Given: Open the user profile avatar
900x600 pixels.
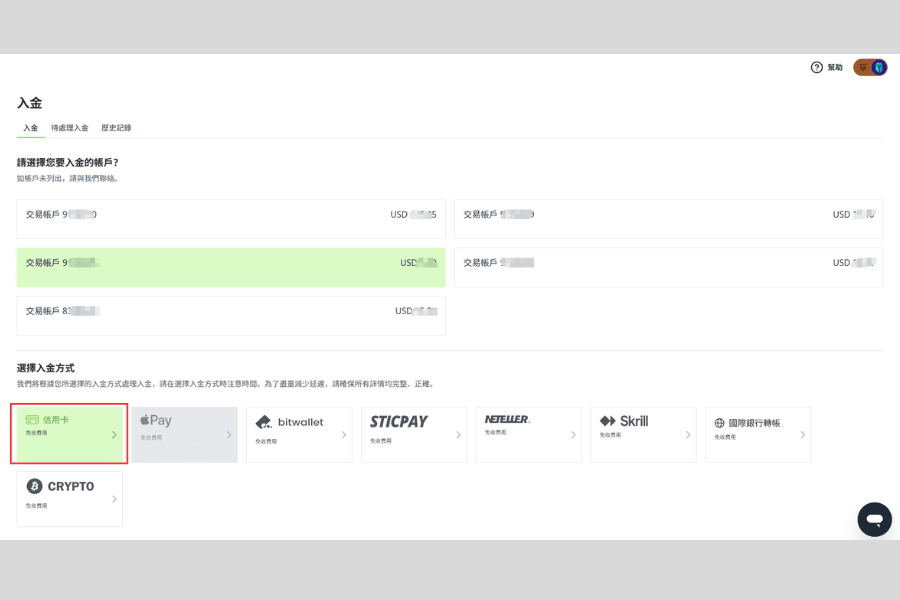Looking at the screenshot, I should [x=870, y=67].
